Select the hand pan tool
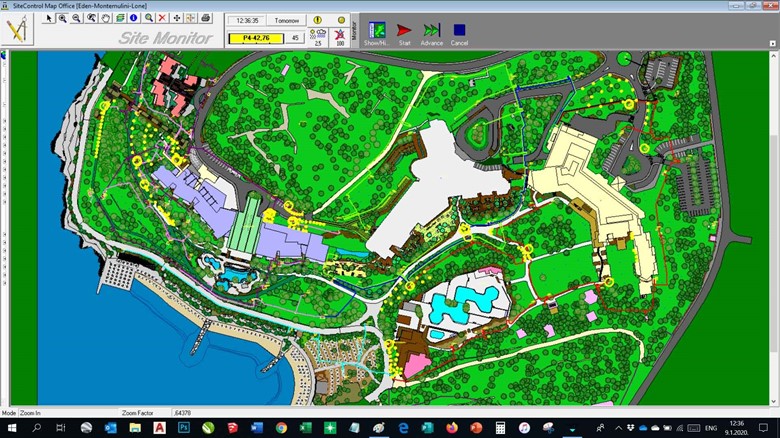 click(105, 18)
